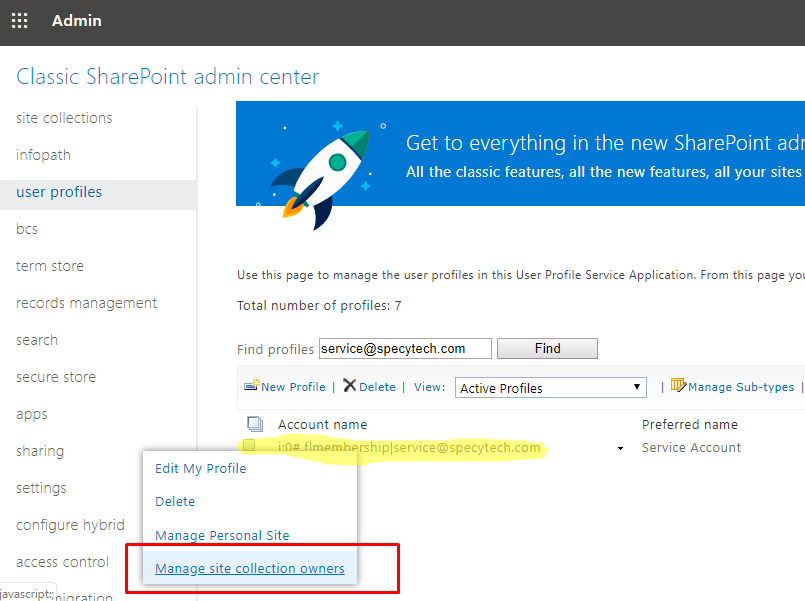
Task: Click the Service Account preferred name cell
Action: coord(691,448)
